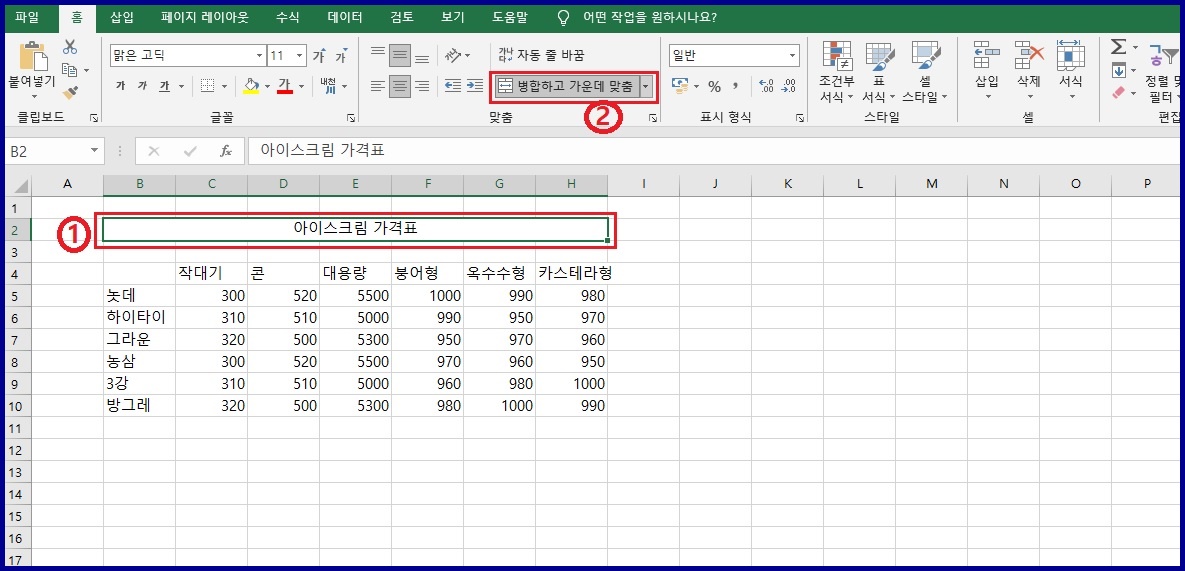Select column J header
Image resolution: width=1185 pixels, height=571 pixels.
pos(715,184)
